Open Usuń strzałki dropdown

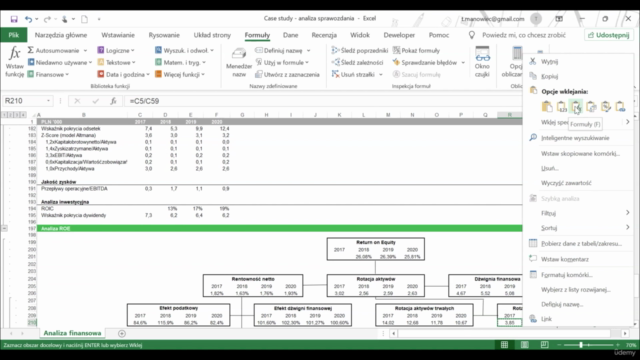click(x=357, y=74)
